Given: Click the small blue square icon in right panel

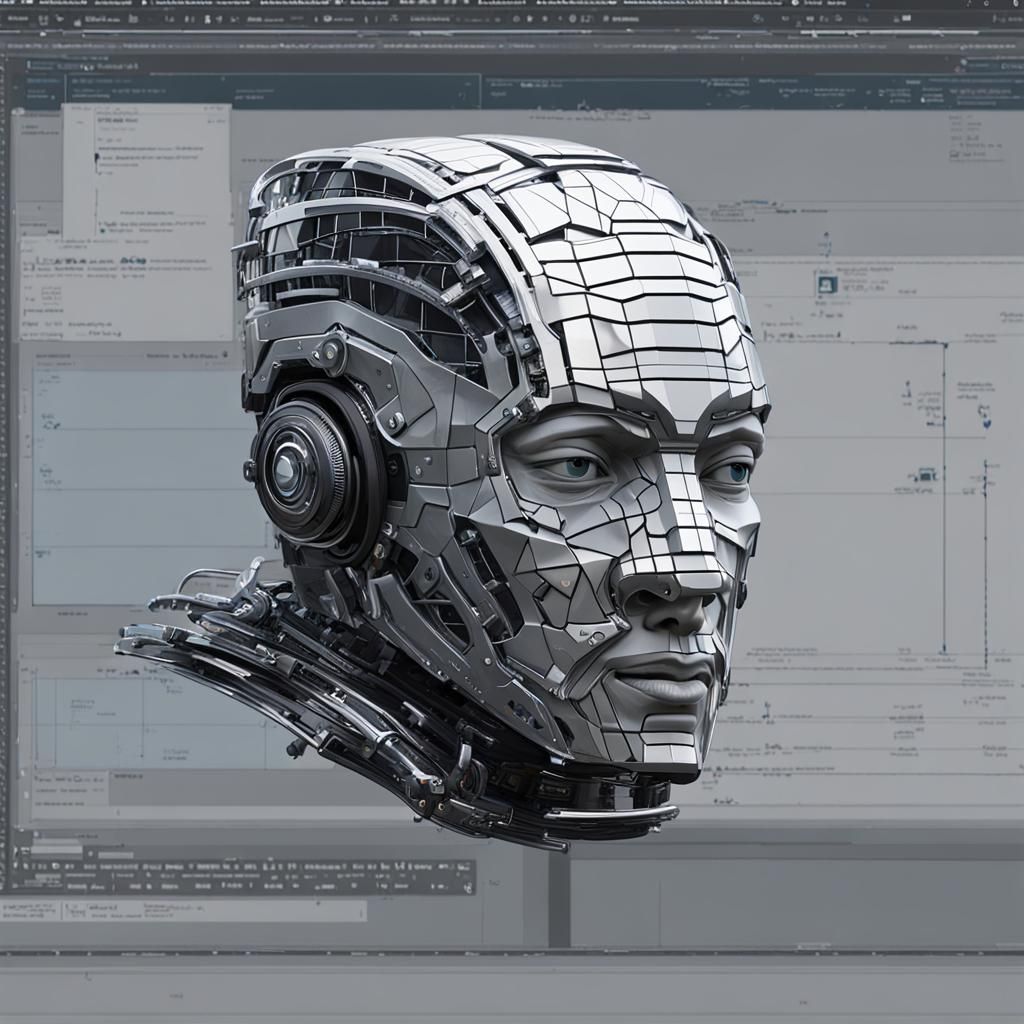Looking at the screenshot, I should point(827,285).
